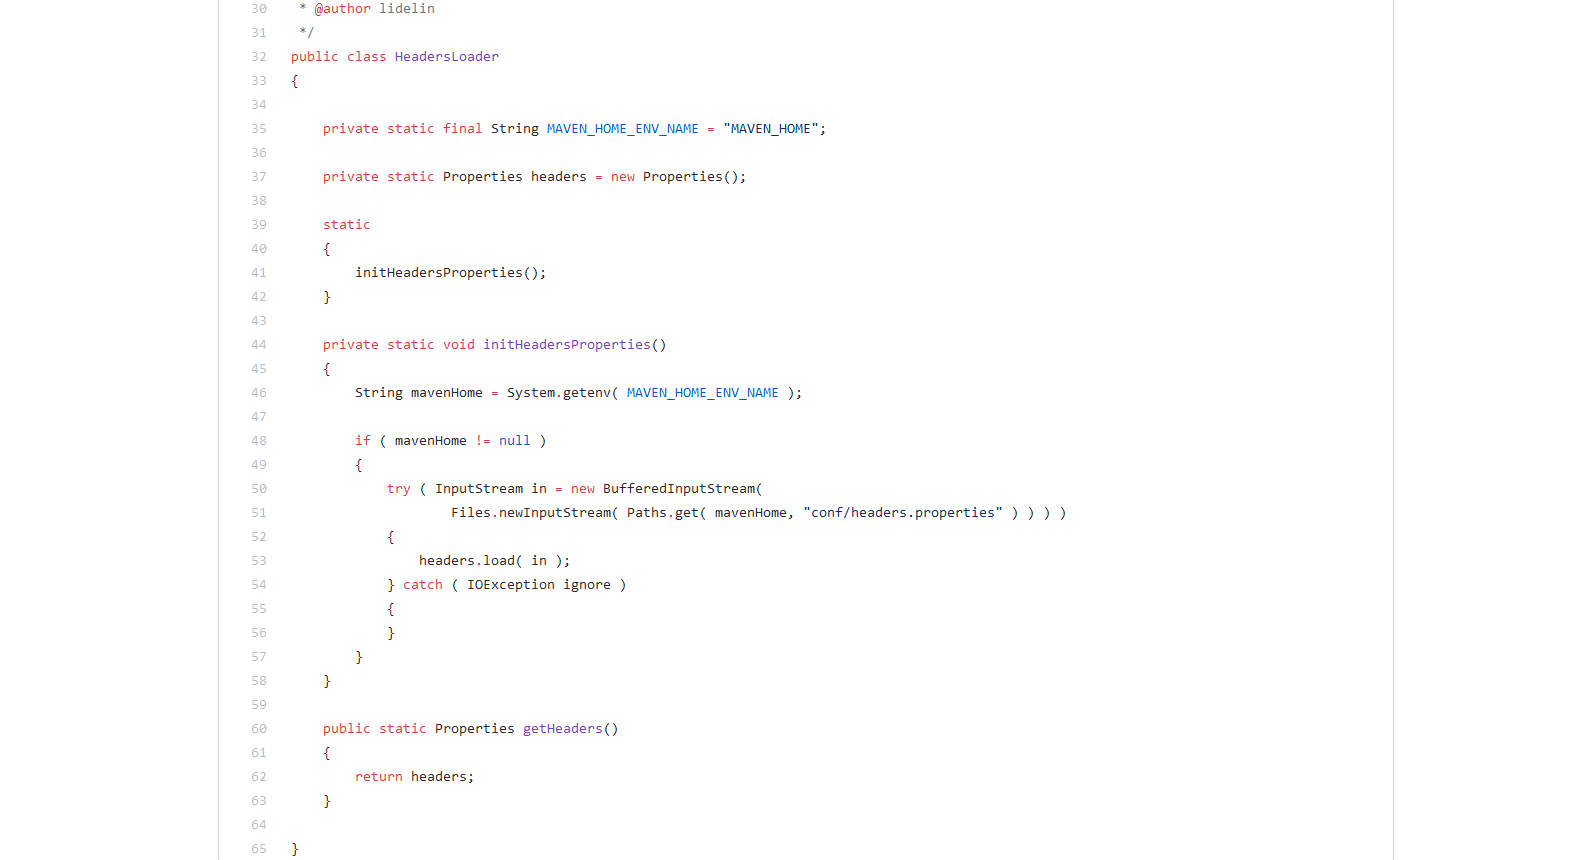Click the HeadersLoader class name
1595x860 pixels.
446,57
